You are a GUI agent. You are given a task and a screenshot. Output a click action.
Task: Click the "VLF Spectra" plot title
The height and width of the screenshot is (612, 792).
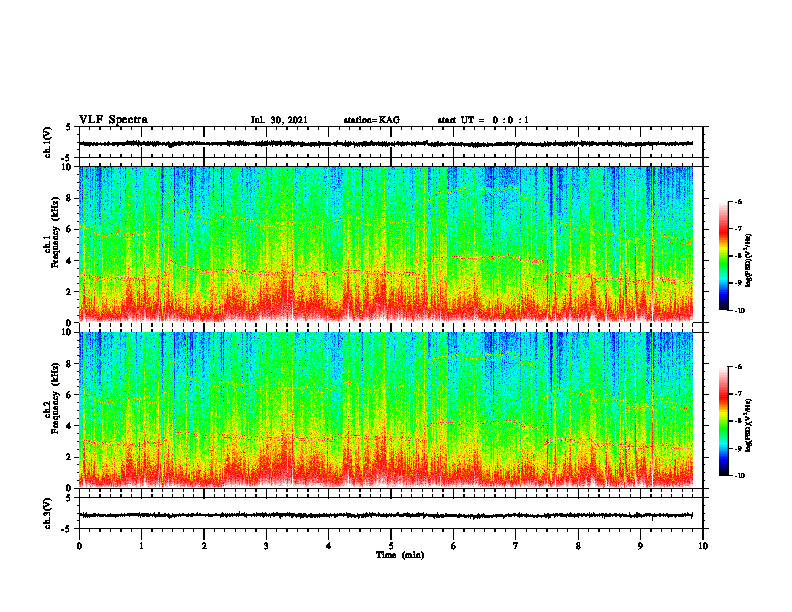113,119
